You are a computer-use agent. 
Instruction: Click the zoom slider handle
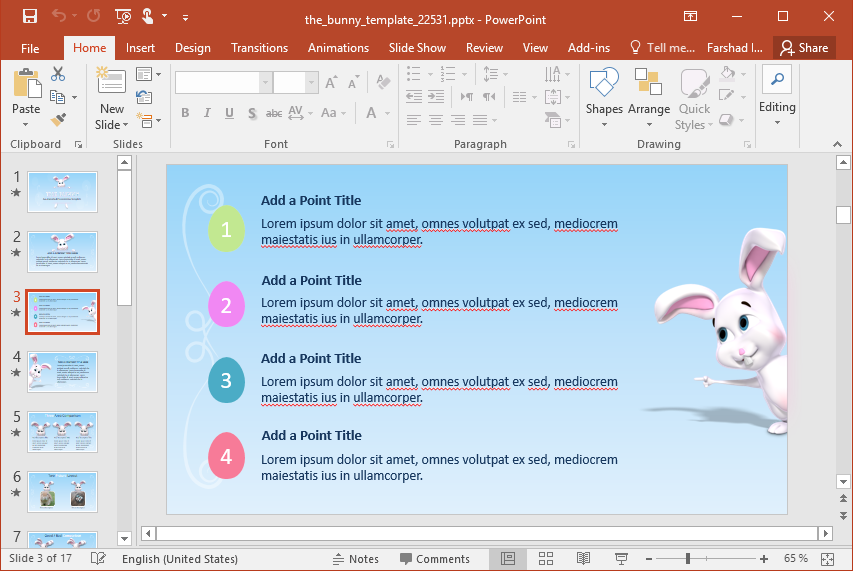pyautogui.click(x=687, y=559)
